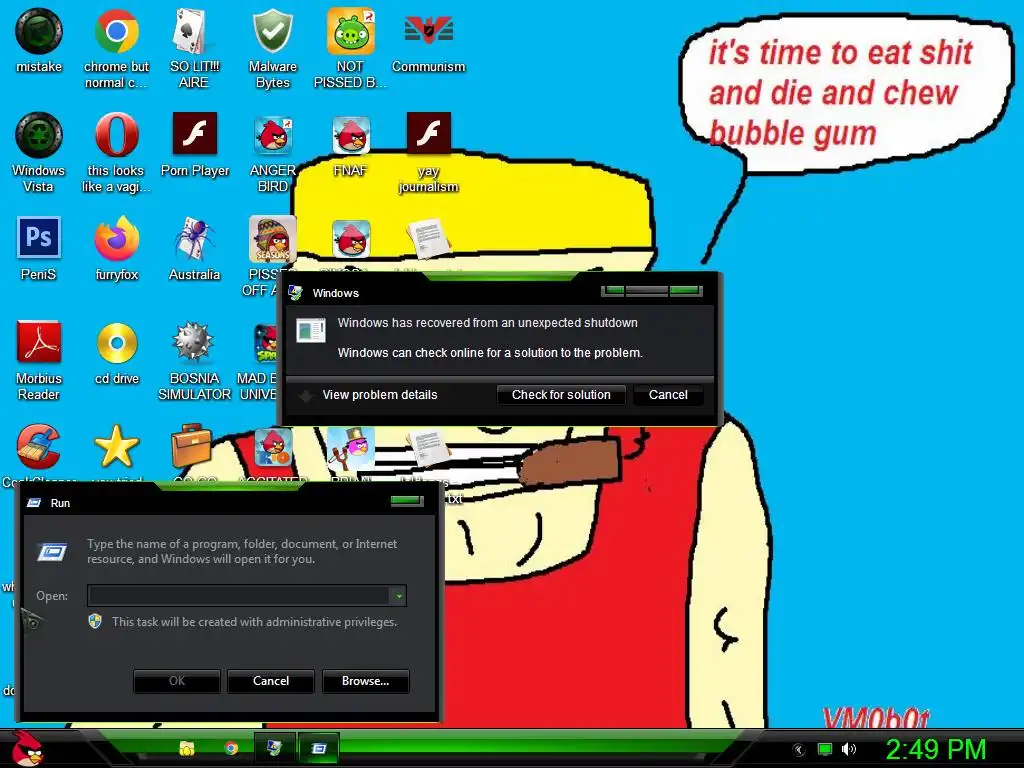Click the Check for solution button

coord(561,394)
